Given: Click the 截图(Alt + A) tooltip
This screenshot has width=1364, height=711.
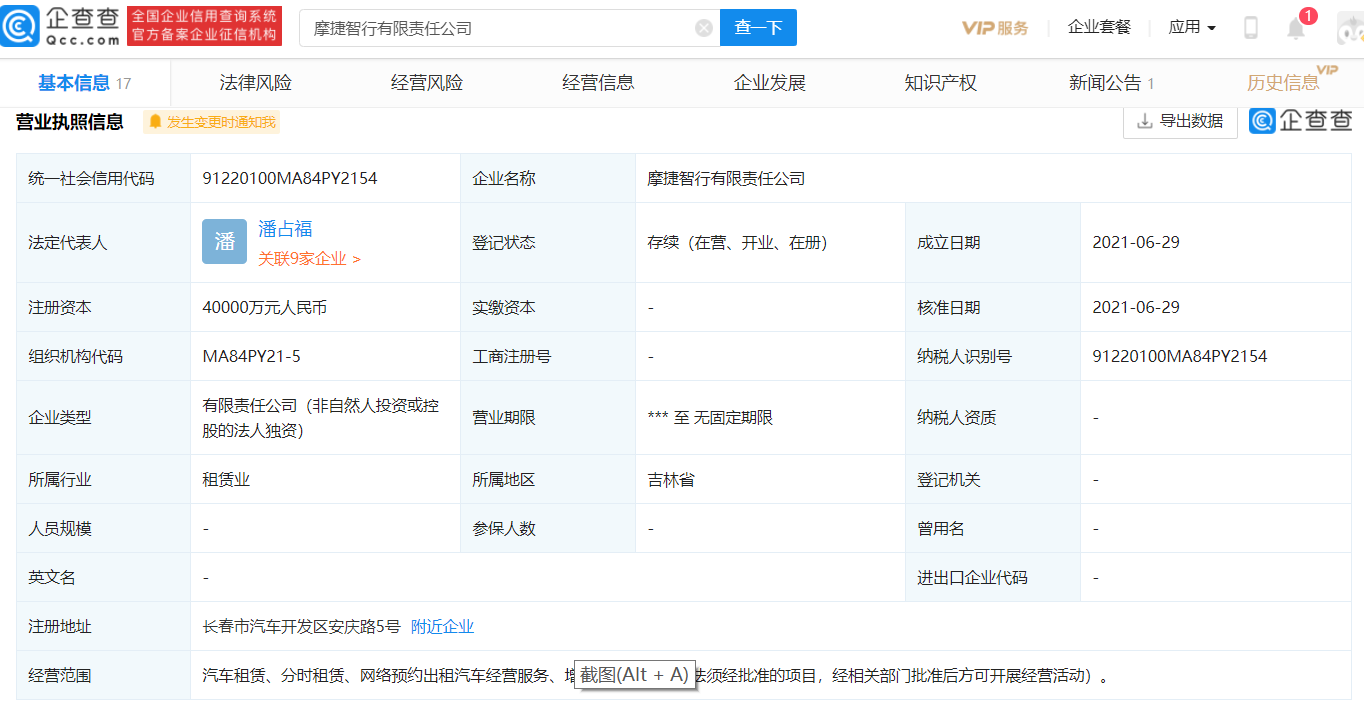Looking at the screenshot, I should click(x=635, y=674).
